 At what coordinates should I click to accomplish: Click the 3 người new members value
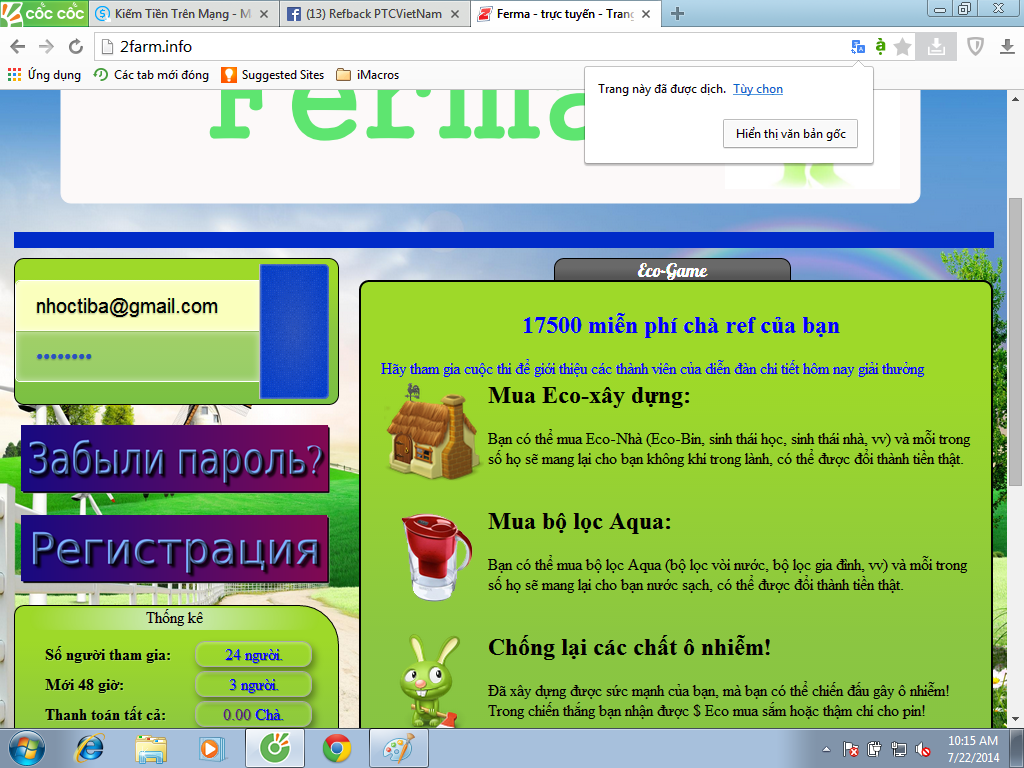tap(253, 685)
